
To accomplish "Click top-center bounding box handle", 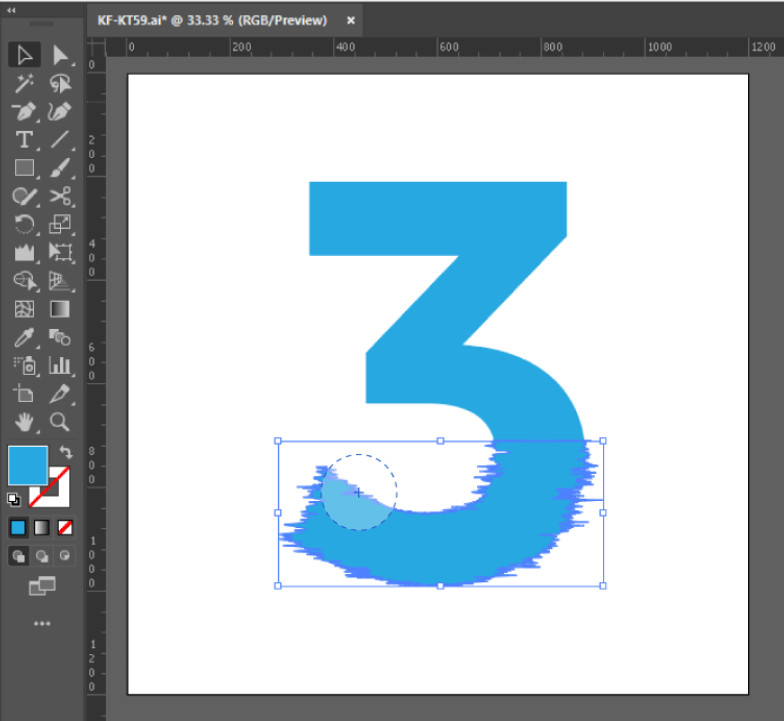I will pyautogui.click(x=440, y=441).
